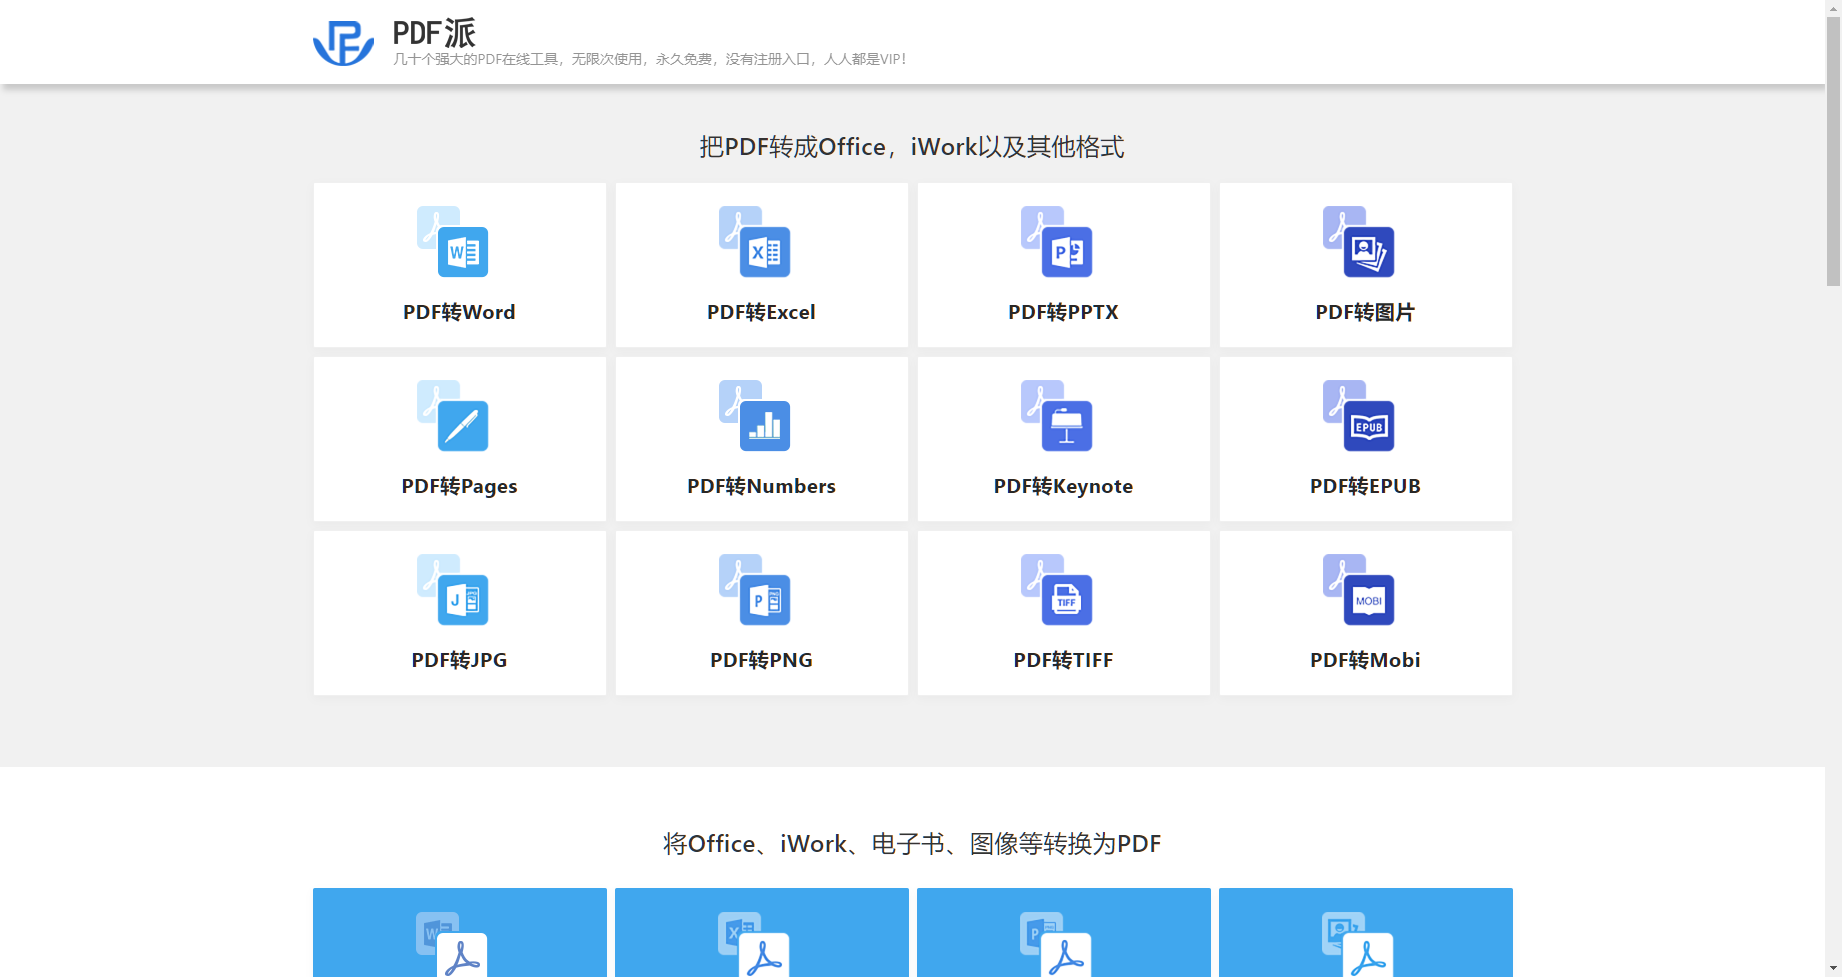Viewport: 1842px width, 977px height.
Task: Click the PDF转TIFF icon
Action: pyautogui.click(x=1057, y=590)
